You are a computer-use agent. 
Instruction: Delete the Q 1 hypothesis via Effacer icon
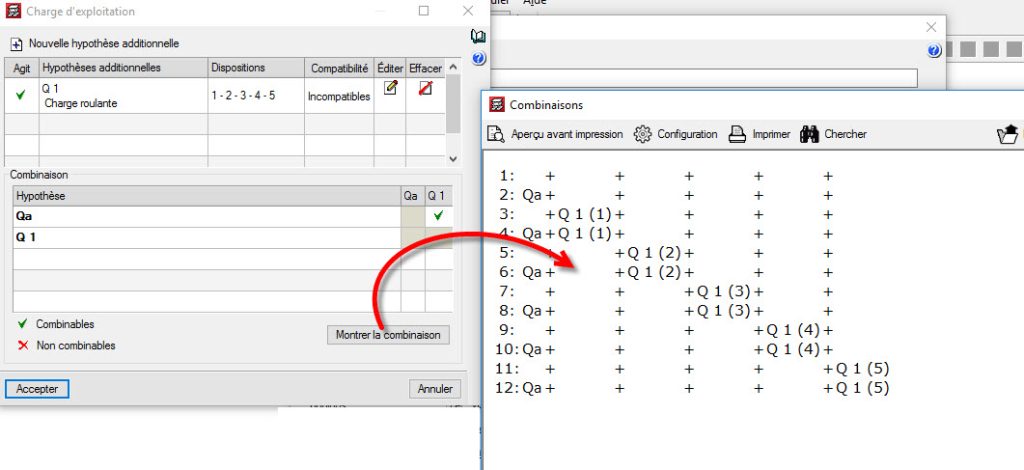(425, 89)
